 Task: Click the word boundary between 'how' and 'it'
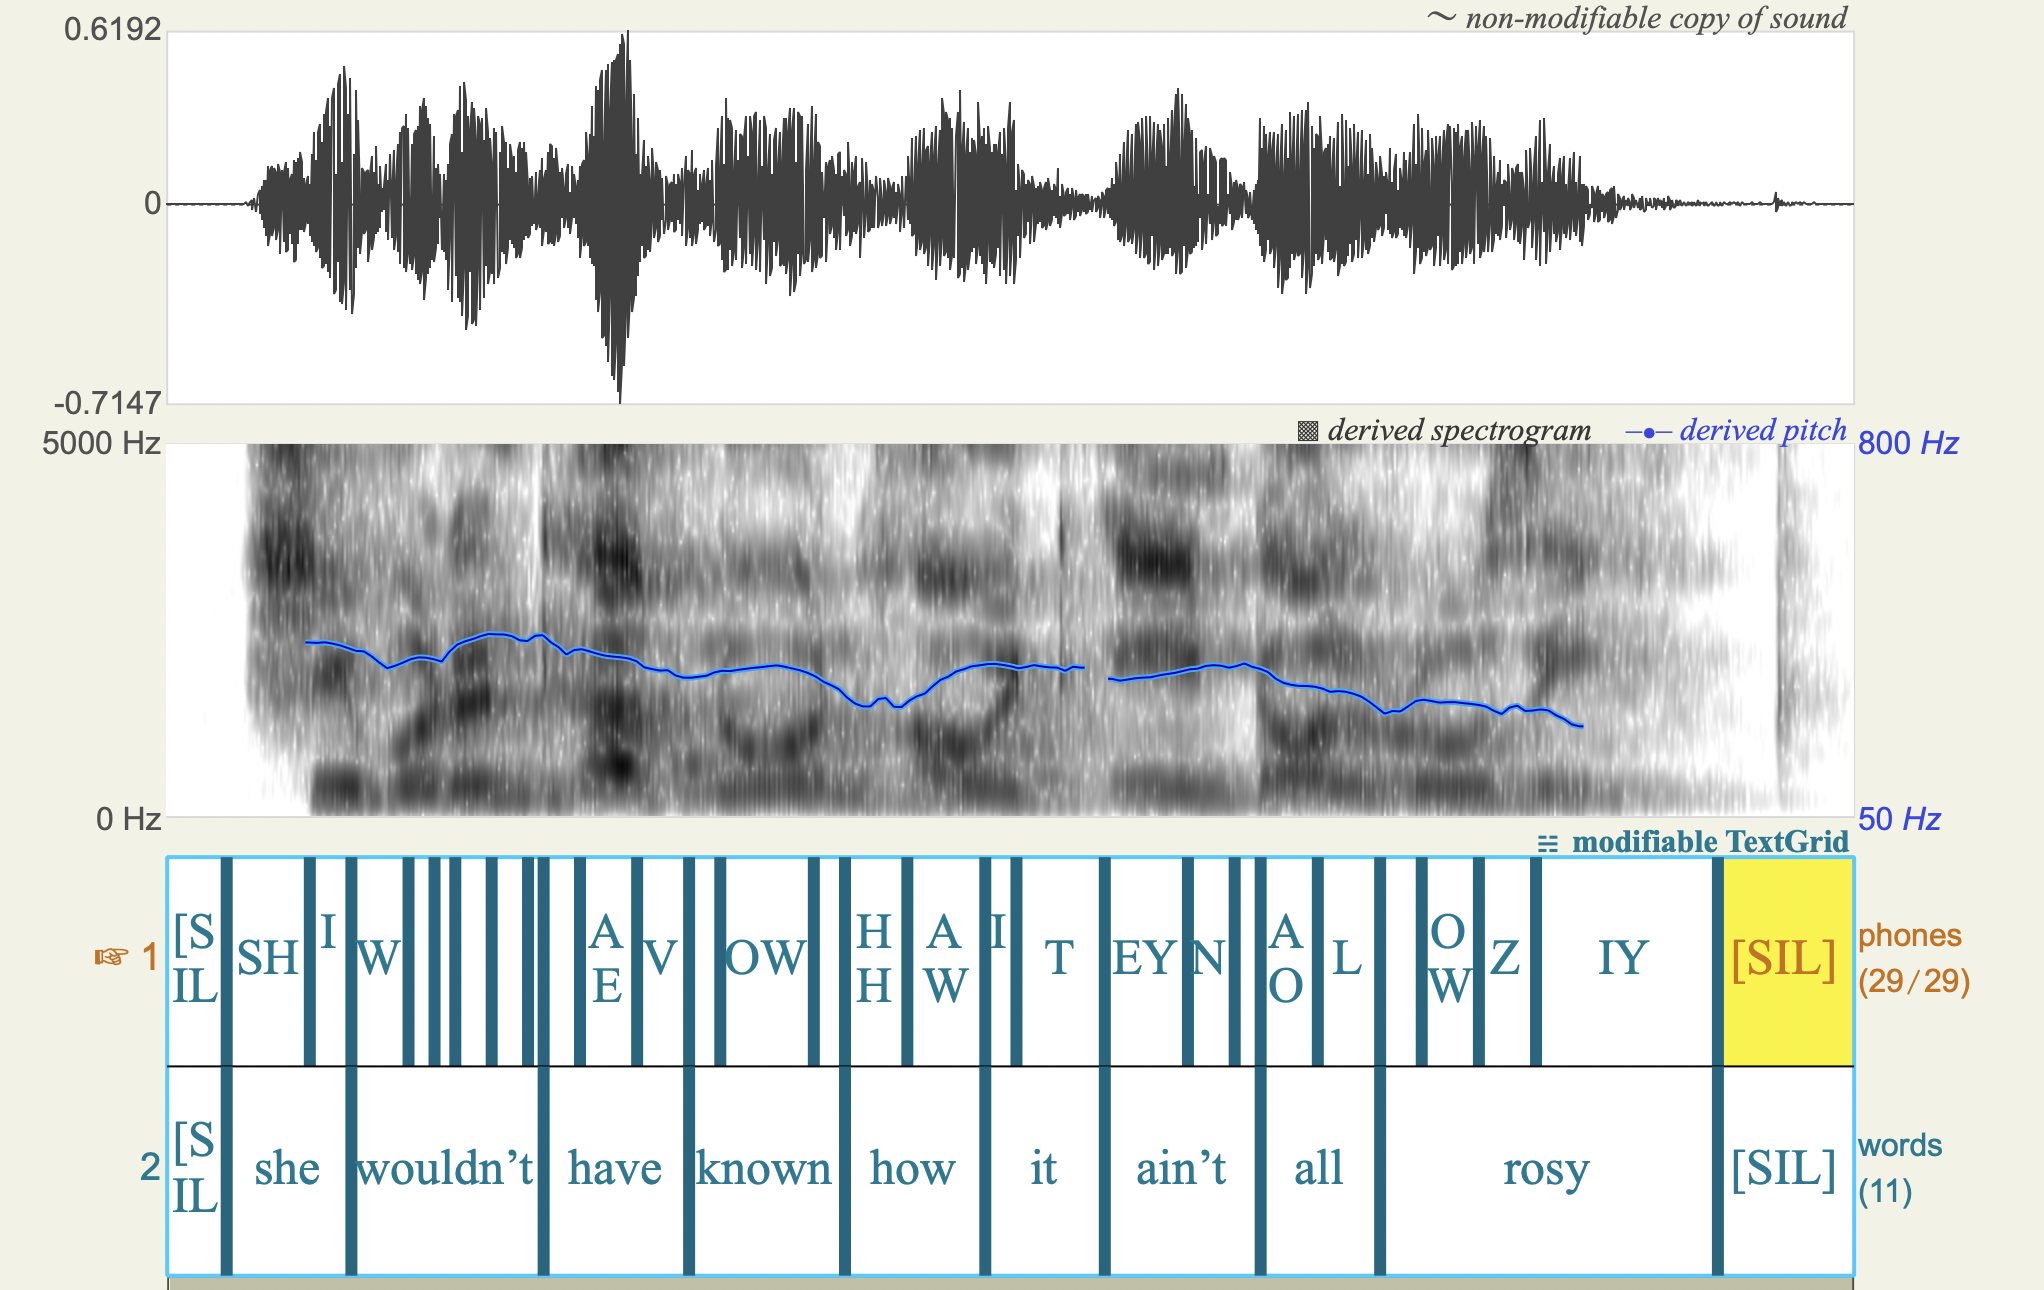(x=985, y=1170)
